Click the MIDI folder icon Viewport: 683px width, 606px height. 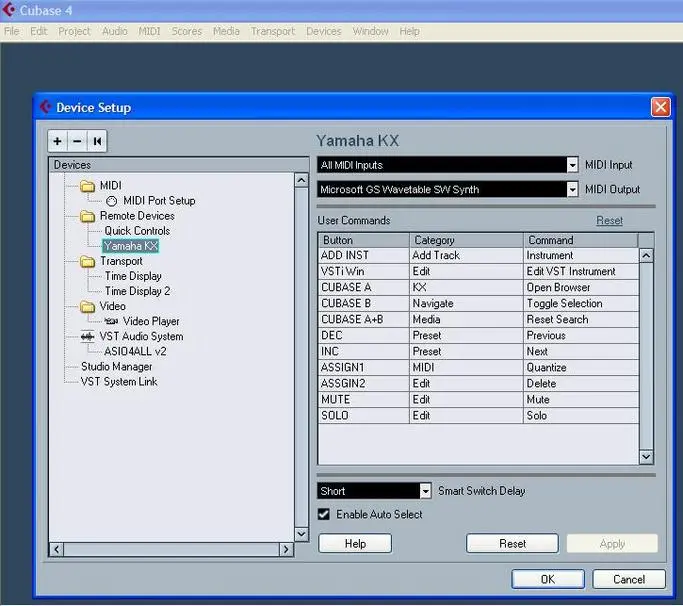click(88, 186)
